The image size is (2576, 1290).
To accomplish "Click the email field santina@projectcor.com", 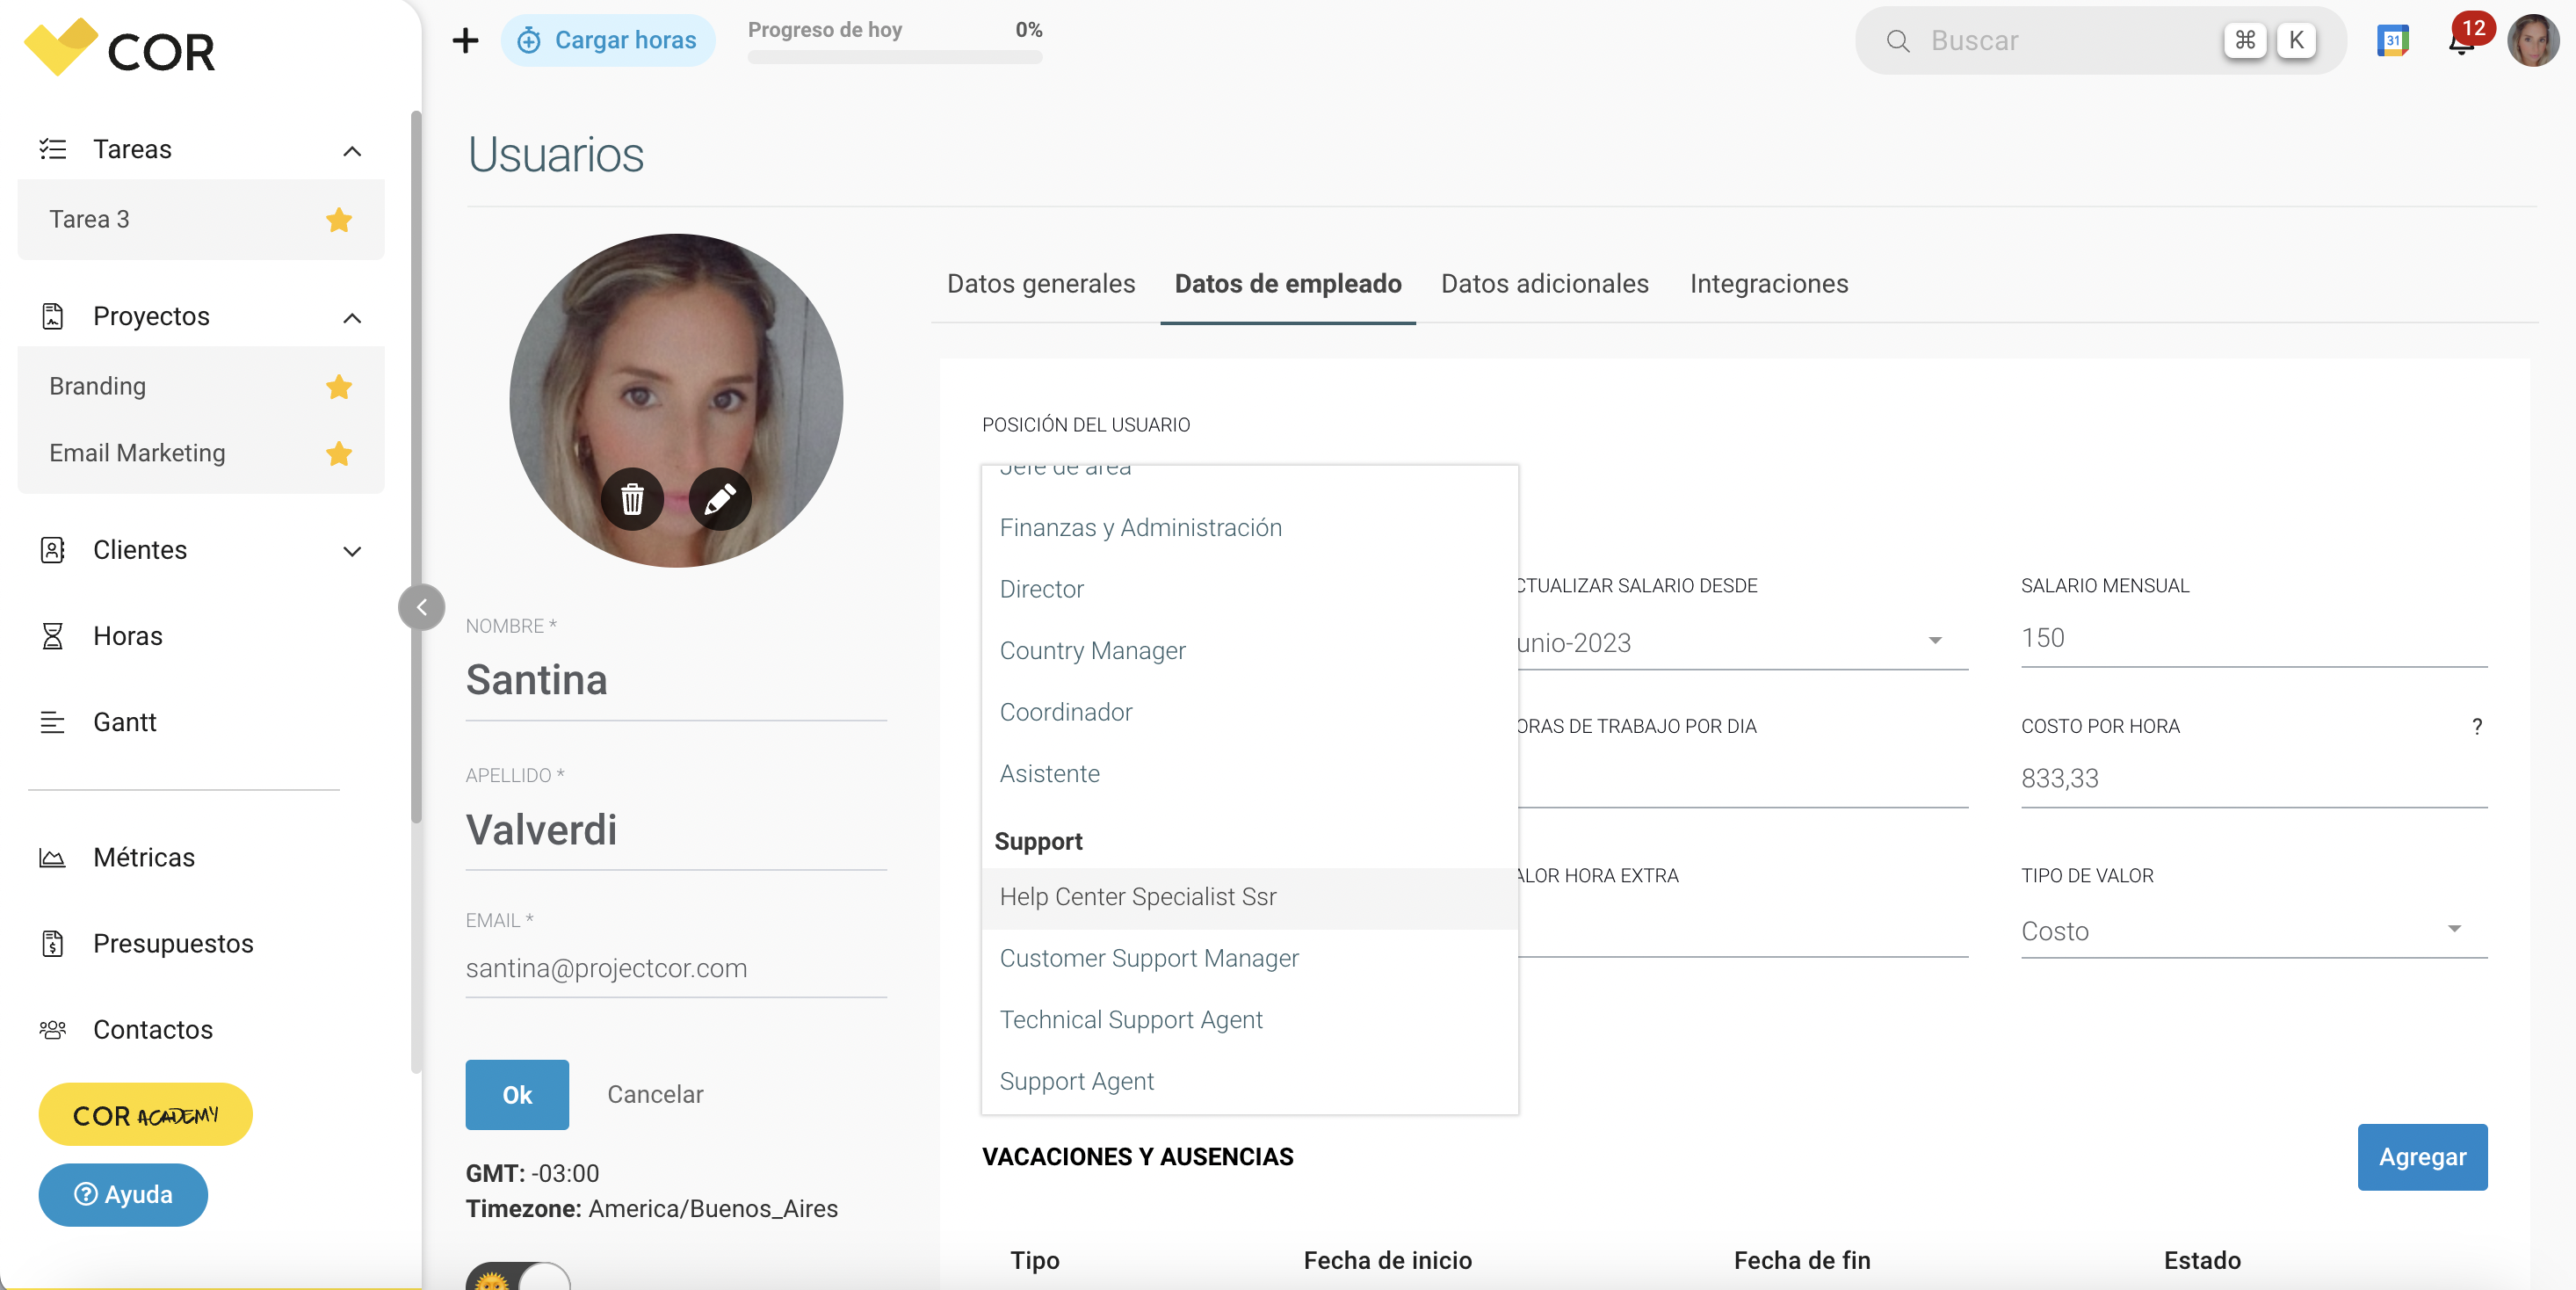I will 676,969.
